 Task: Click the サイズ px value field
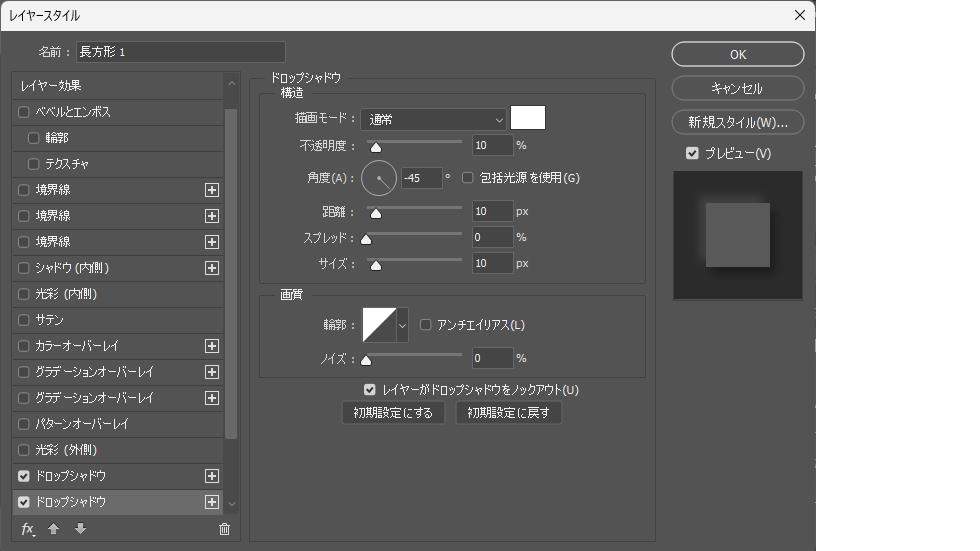coord(492,264)
